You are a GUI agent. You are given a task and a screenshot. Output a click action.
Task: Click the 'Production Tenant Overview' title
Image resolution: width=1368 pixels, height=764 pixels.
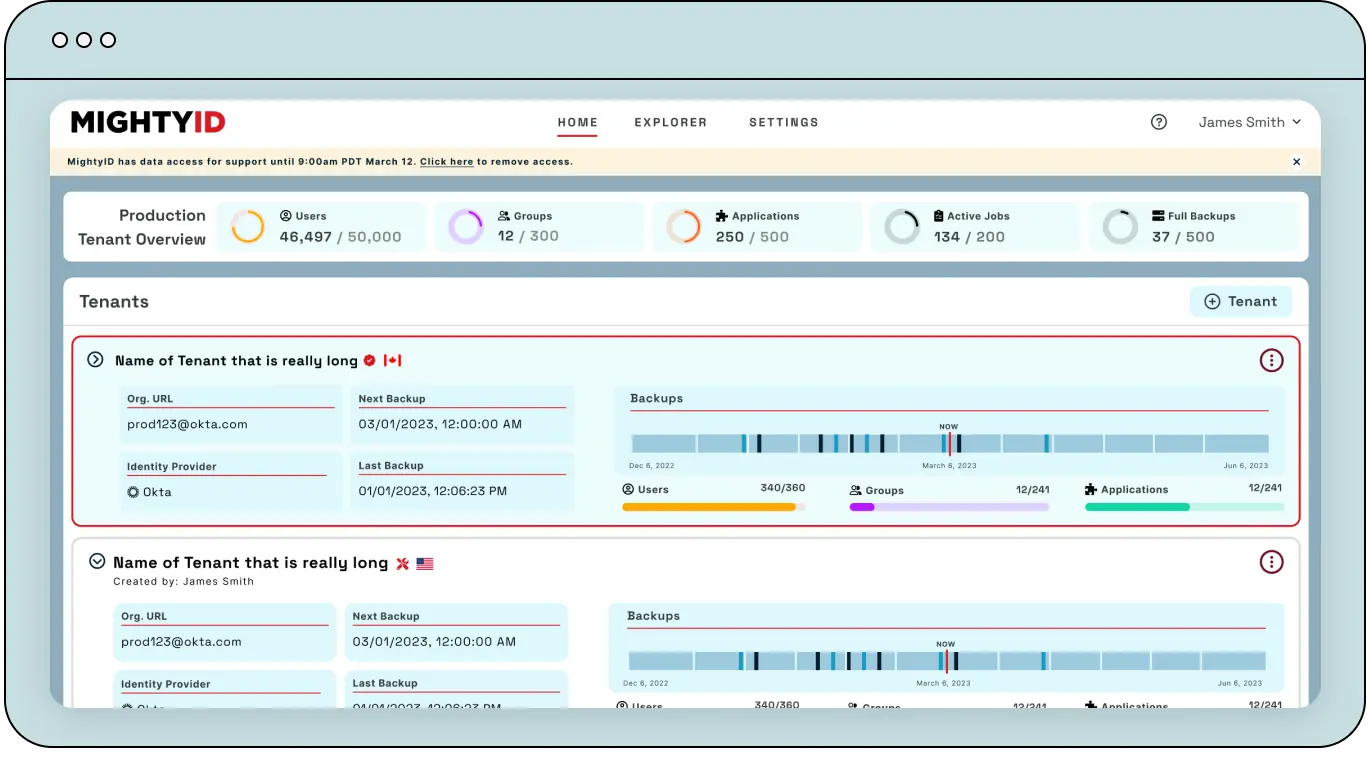[142, 227]
